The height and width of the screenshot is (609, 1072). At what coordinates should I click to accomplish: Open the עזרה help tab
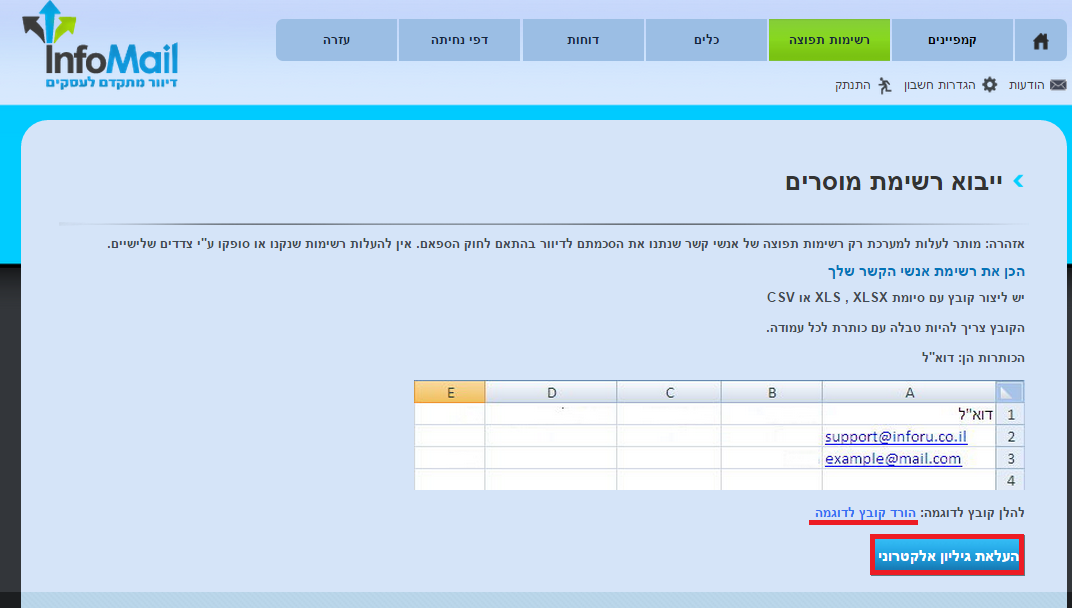336,40
